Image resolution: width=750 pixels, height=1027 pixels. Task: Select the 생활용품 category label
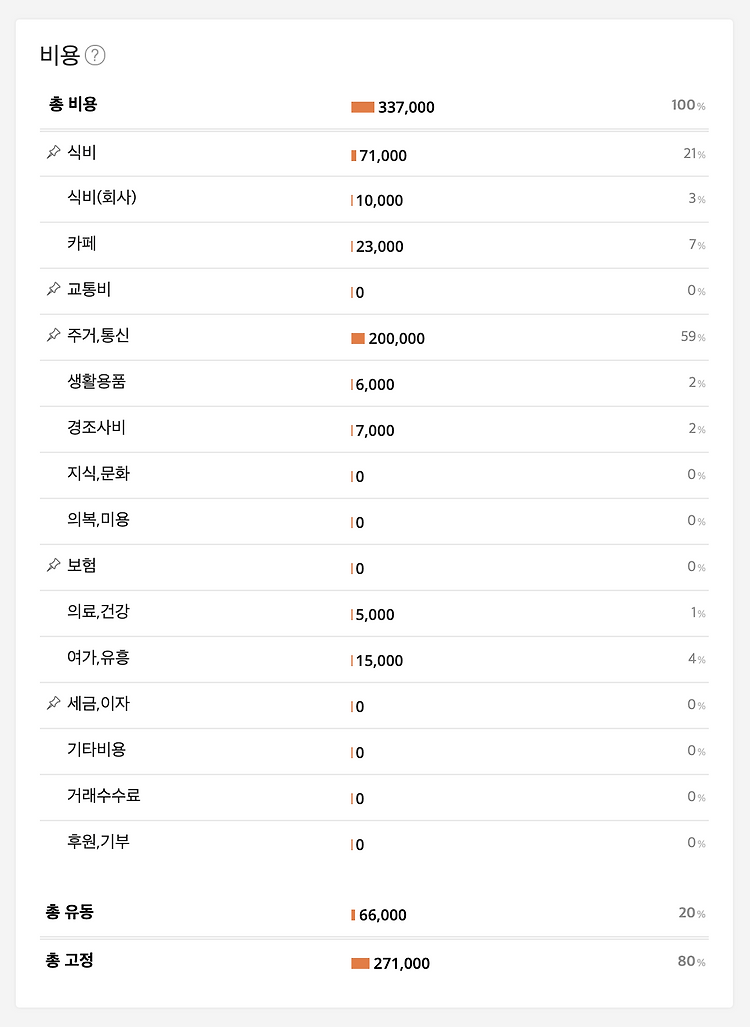(96, 381)
